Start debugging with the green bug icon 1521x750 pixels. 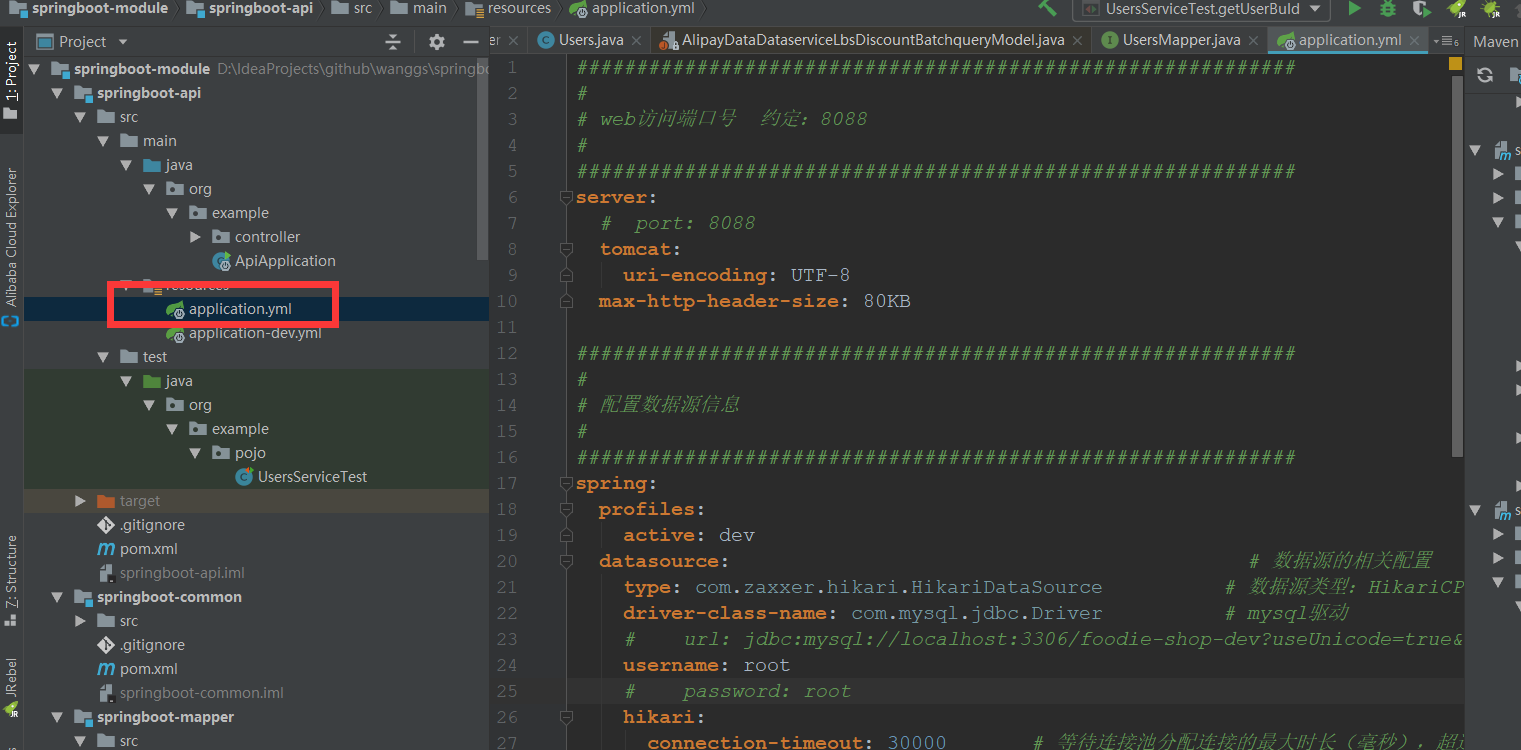1388,9
